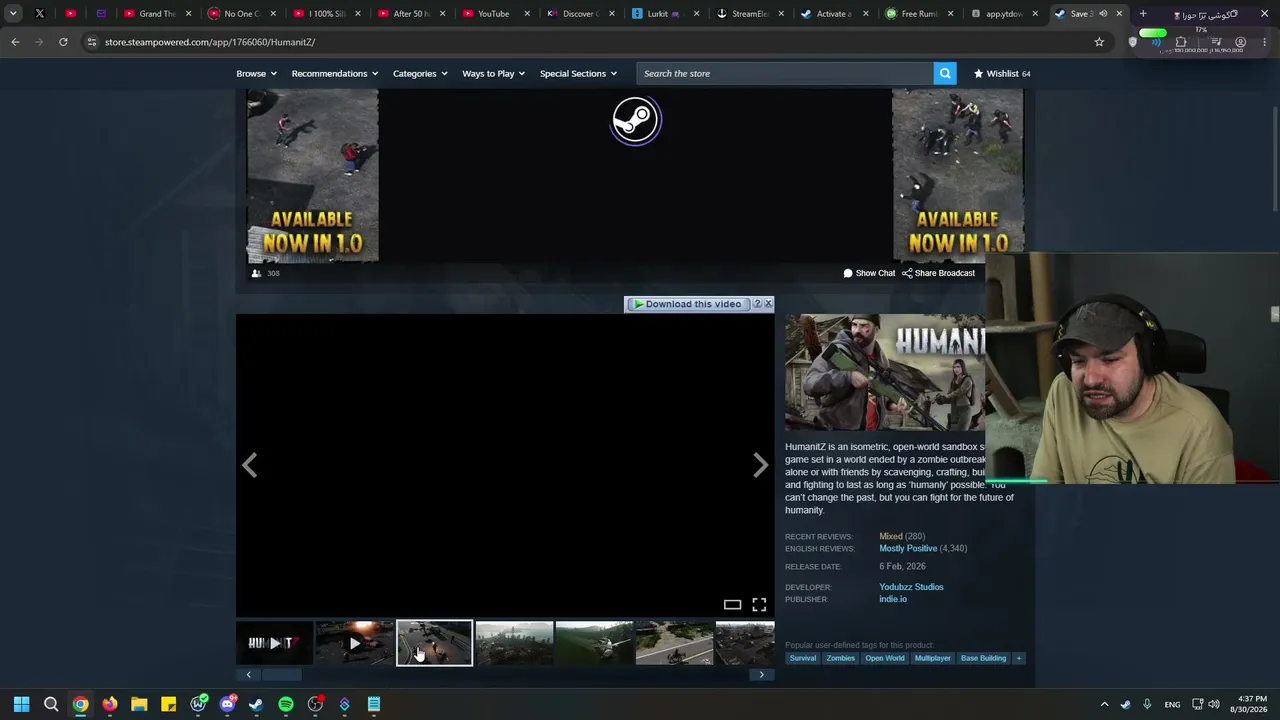Image resolution: width=1280 pixels, height=720 pixels.
Task: Go to the previous media item arrow
Action: 249,465
